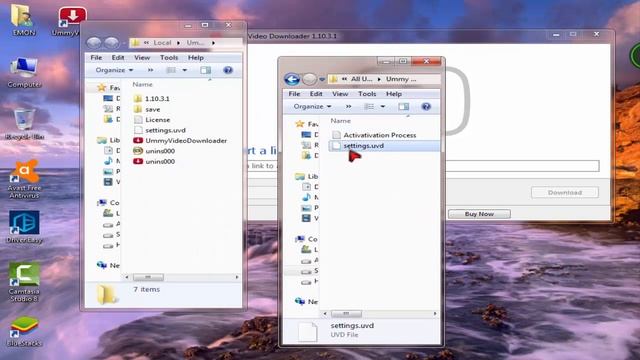Open the View menu in front Explorer window
This screenshot has height=360, width=640.
click(340, 94)
